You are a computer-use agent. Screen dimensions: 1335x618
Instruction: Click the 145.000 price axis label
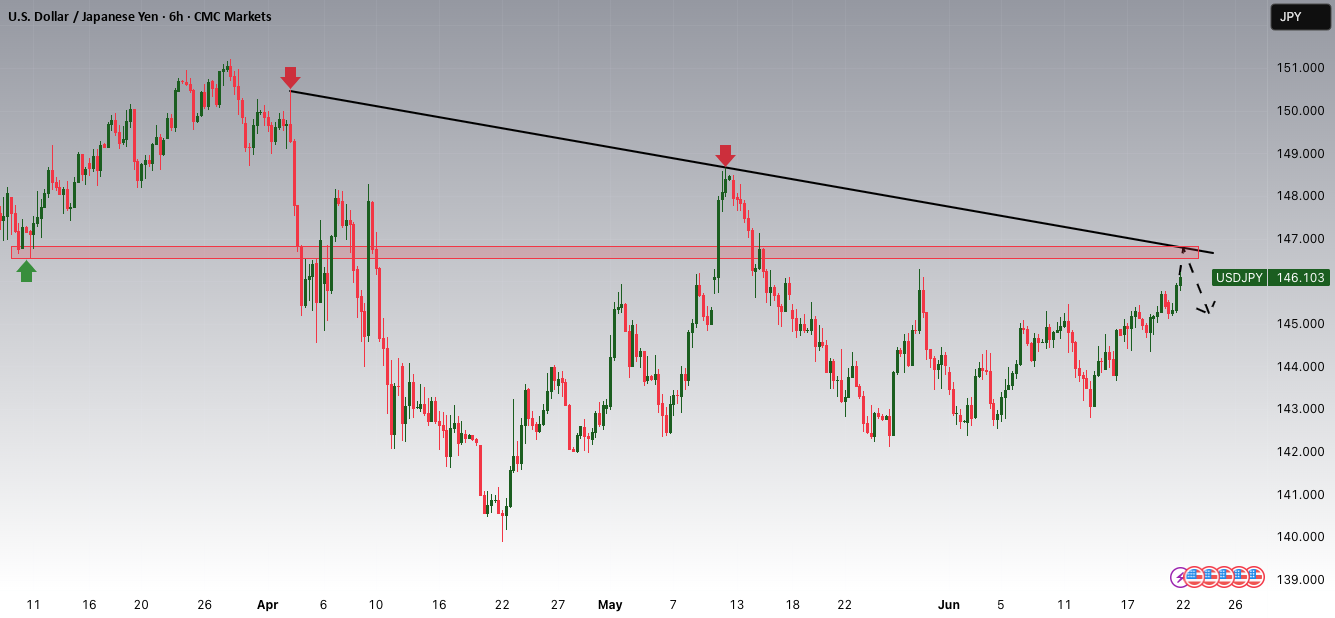[1298, 324]
